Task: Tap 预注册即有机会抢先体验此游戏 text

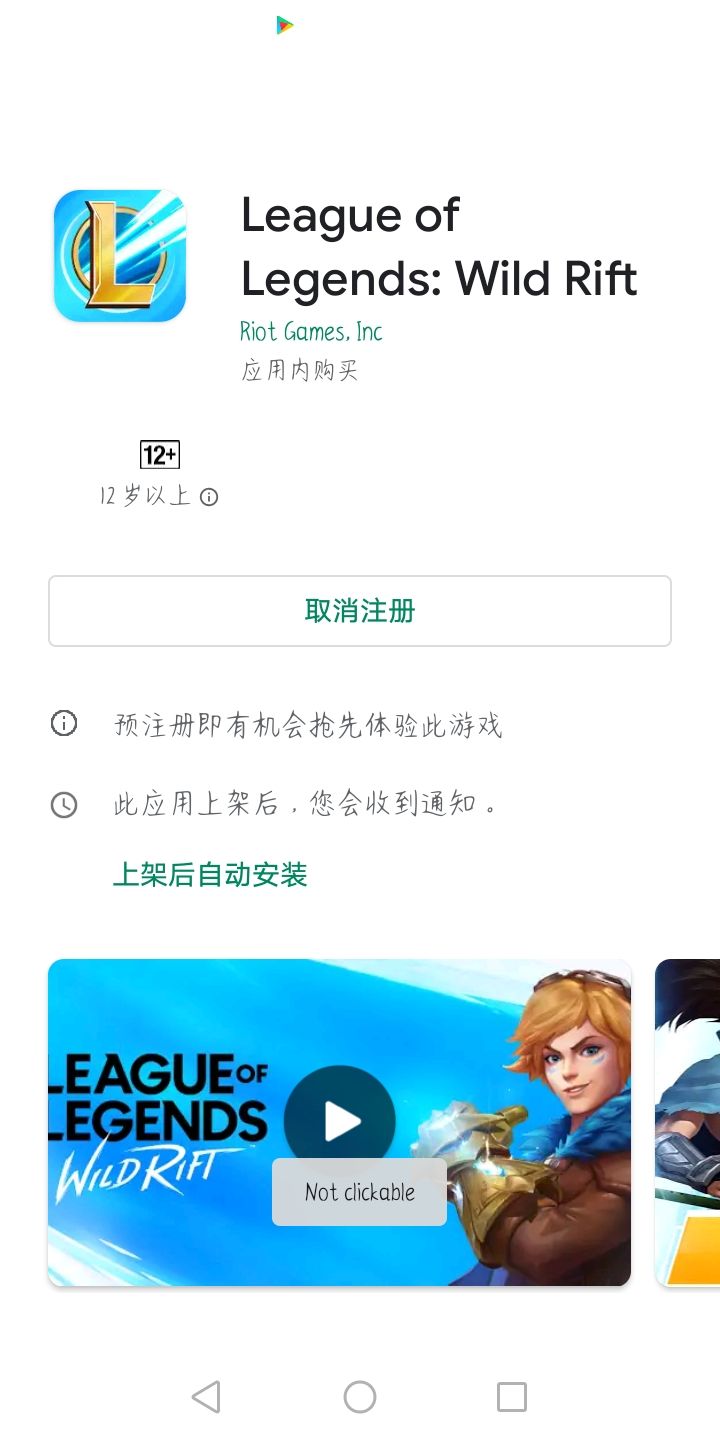Action: coord(308,724)
